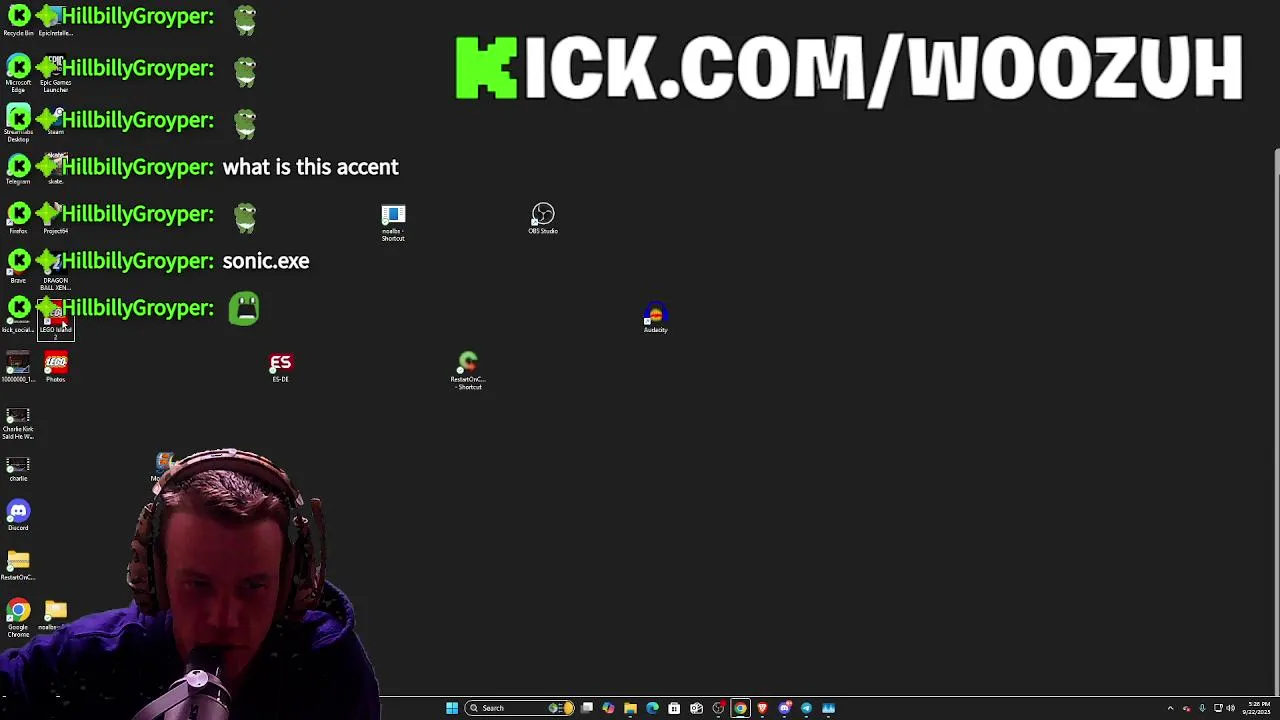Open the taskbar clock and date

tap(1256, 708)
